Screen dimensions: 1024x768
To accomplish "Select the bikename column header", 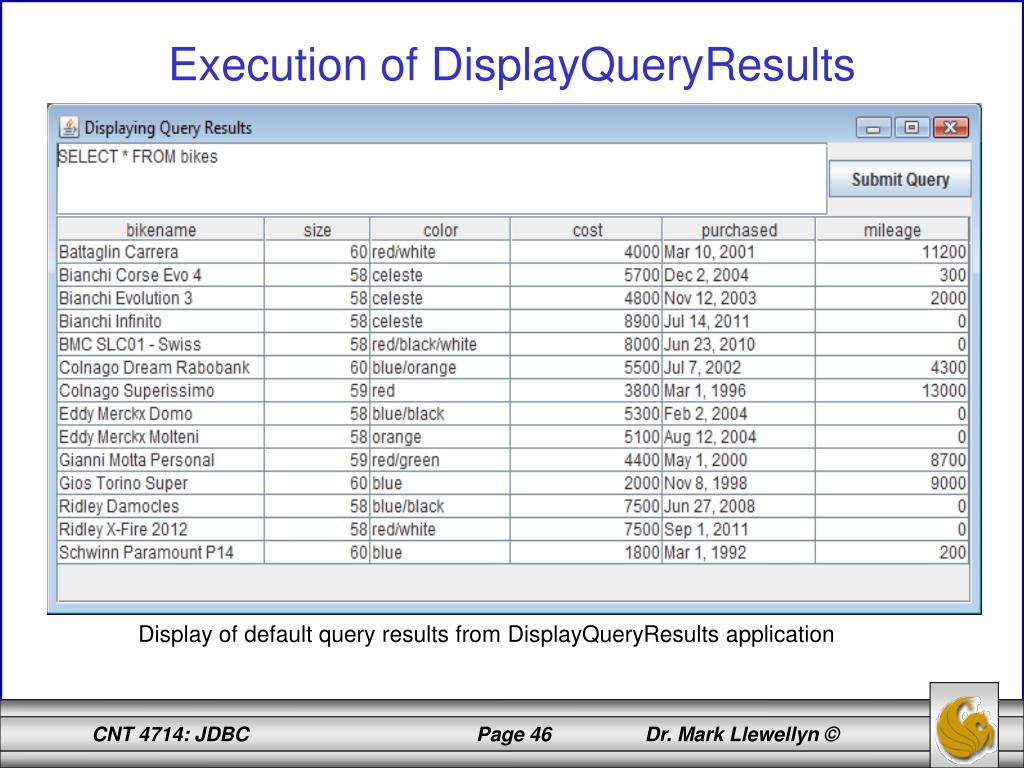I will [161, 230].
